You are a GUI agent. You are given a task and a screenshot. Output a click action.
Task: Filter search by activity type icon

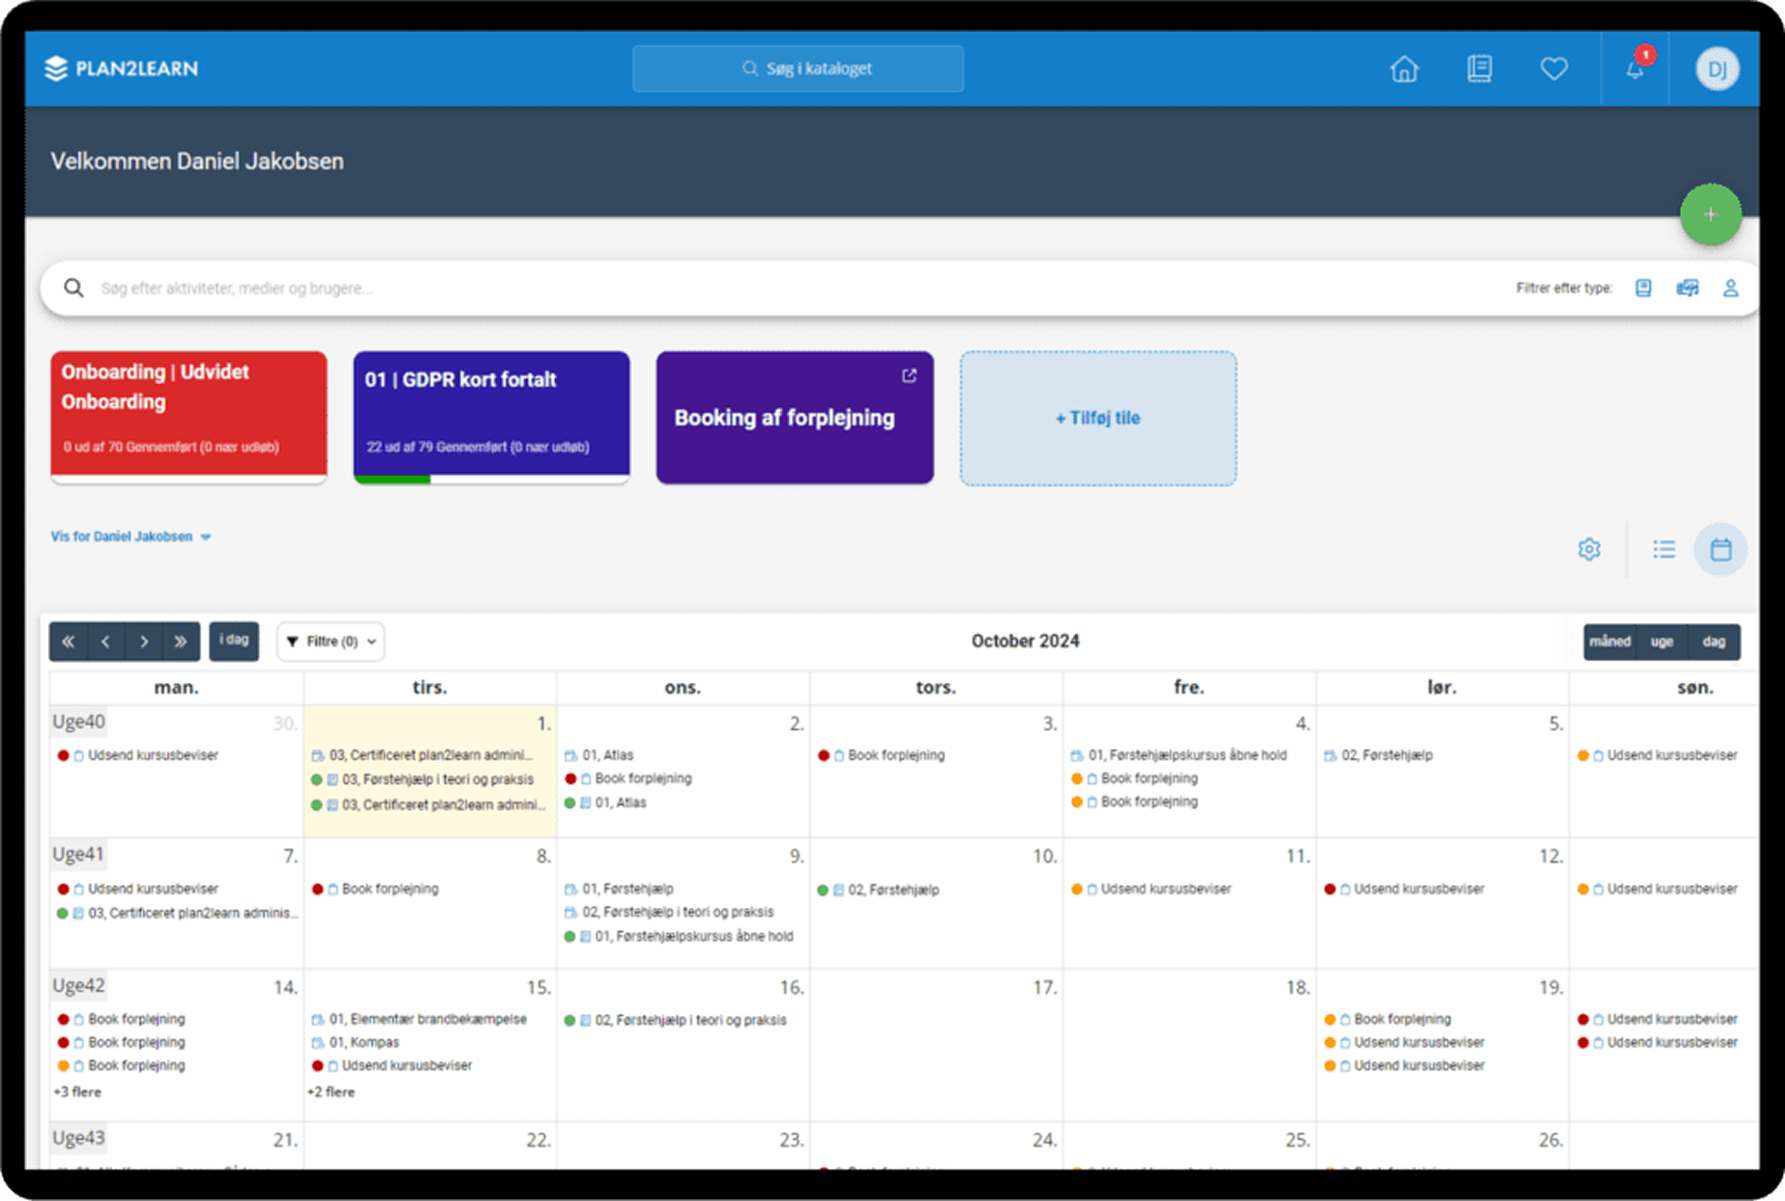point(1643,288)
